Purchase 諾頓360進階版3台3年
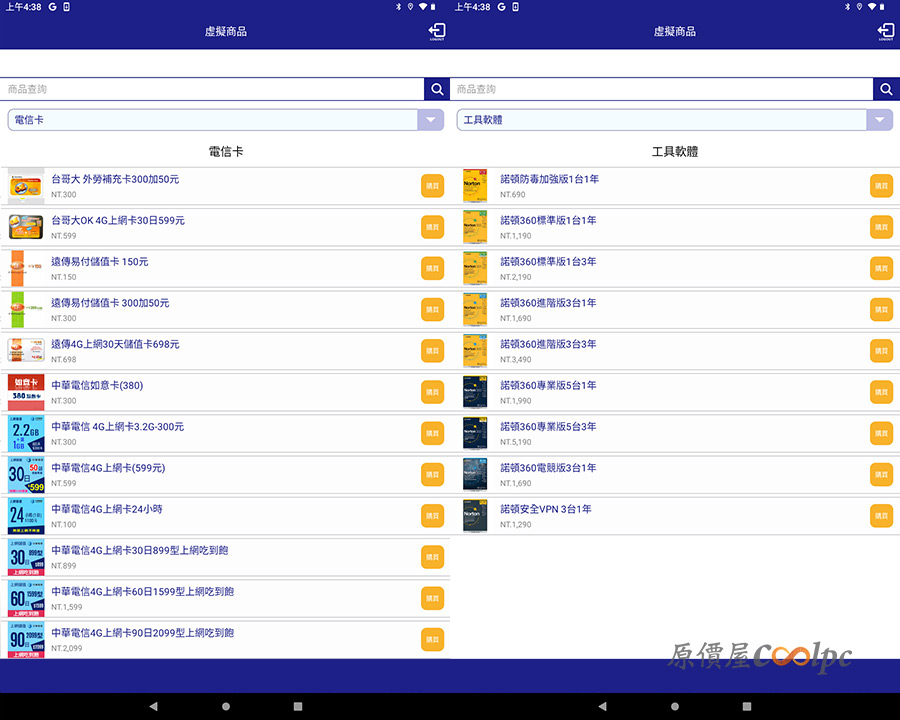 (x=881, y=351)
